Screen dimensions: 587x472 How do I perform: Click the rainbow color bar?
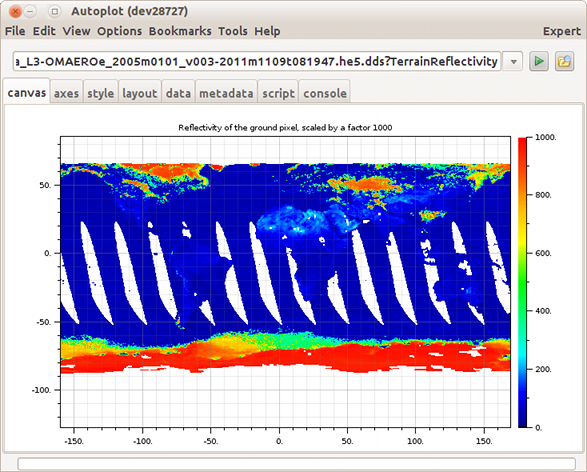tap(522, 282)
